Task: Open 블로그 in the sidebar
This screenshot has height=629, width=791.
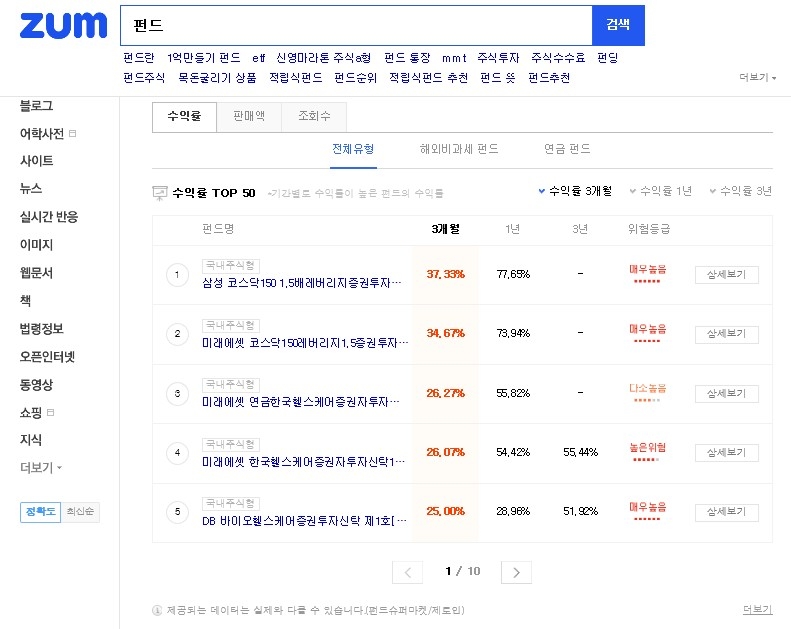Action: coord(36,106)
